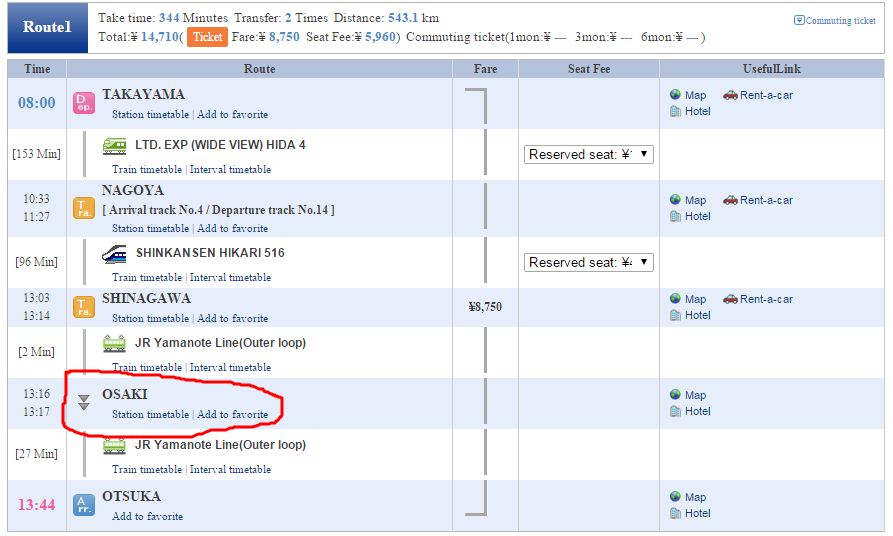The height and width of the screenshot is (536, 893).
Task: Click the LTD. EXP (WIDE VIEW) HIDA 4 name
Action: pyautogui.click(x=220, y=145)
